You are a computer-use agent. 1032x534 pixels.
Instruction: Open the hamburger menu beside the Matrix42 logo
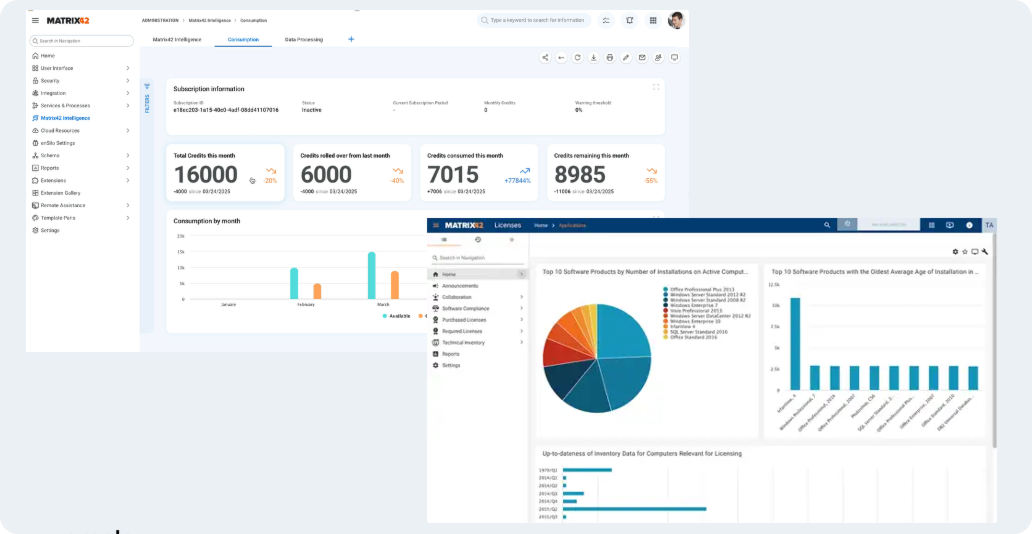(x=35, y=20)
